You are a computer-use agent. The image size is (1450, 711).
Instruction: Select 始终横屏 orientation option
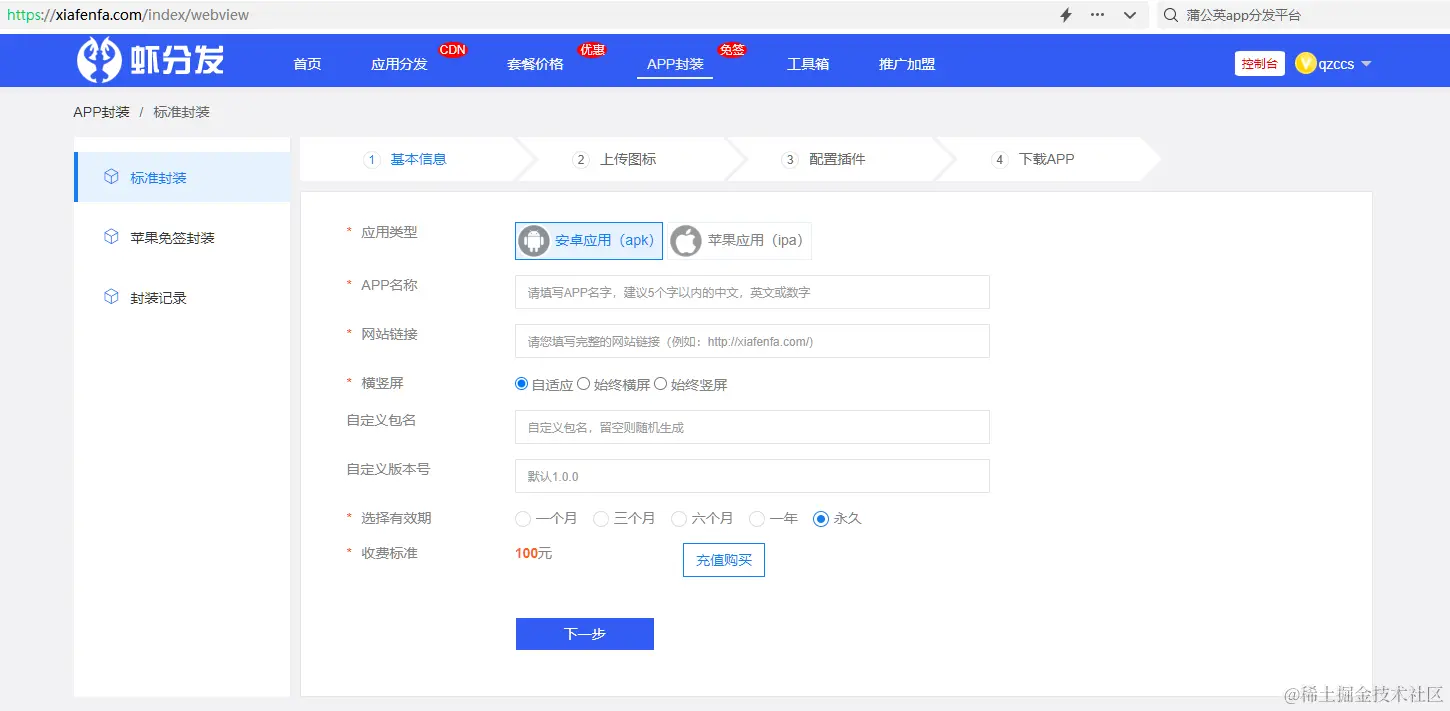click(584, 384)
